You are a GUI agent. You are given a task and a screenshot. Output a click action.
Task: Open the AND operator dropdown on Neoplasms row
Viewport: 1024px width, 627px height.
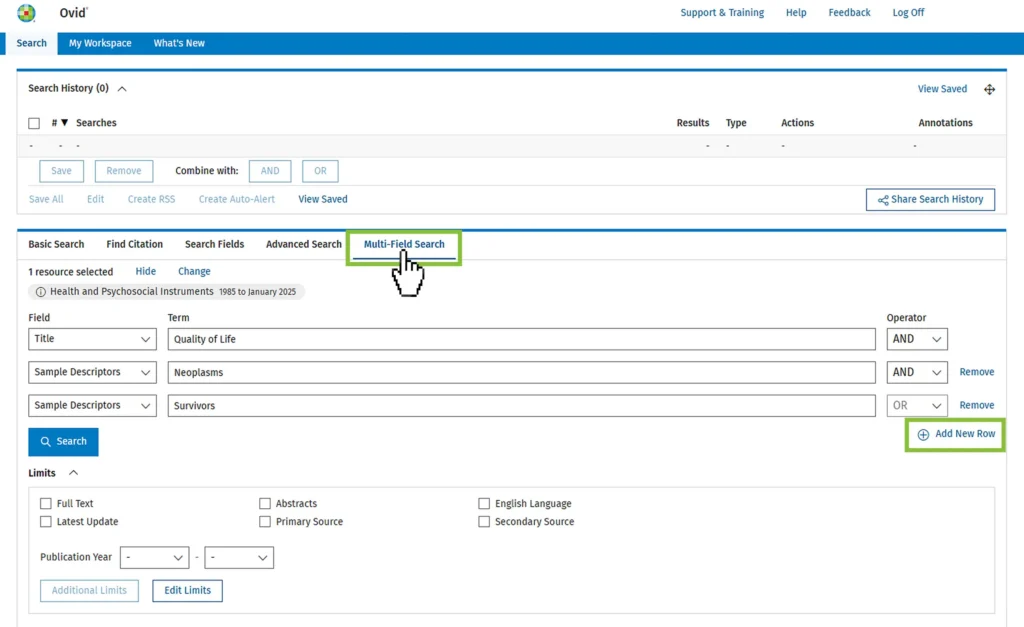coord(917,372)
